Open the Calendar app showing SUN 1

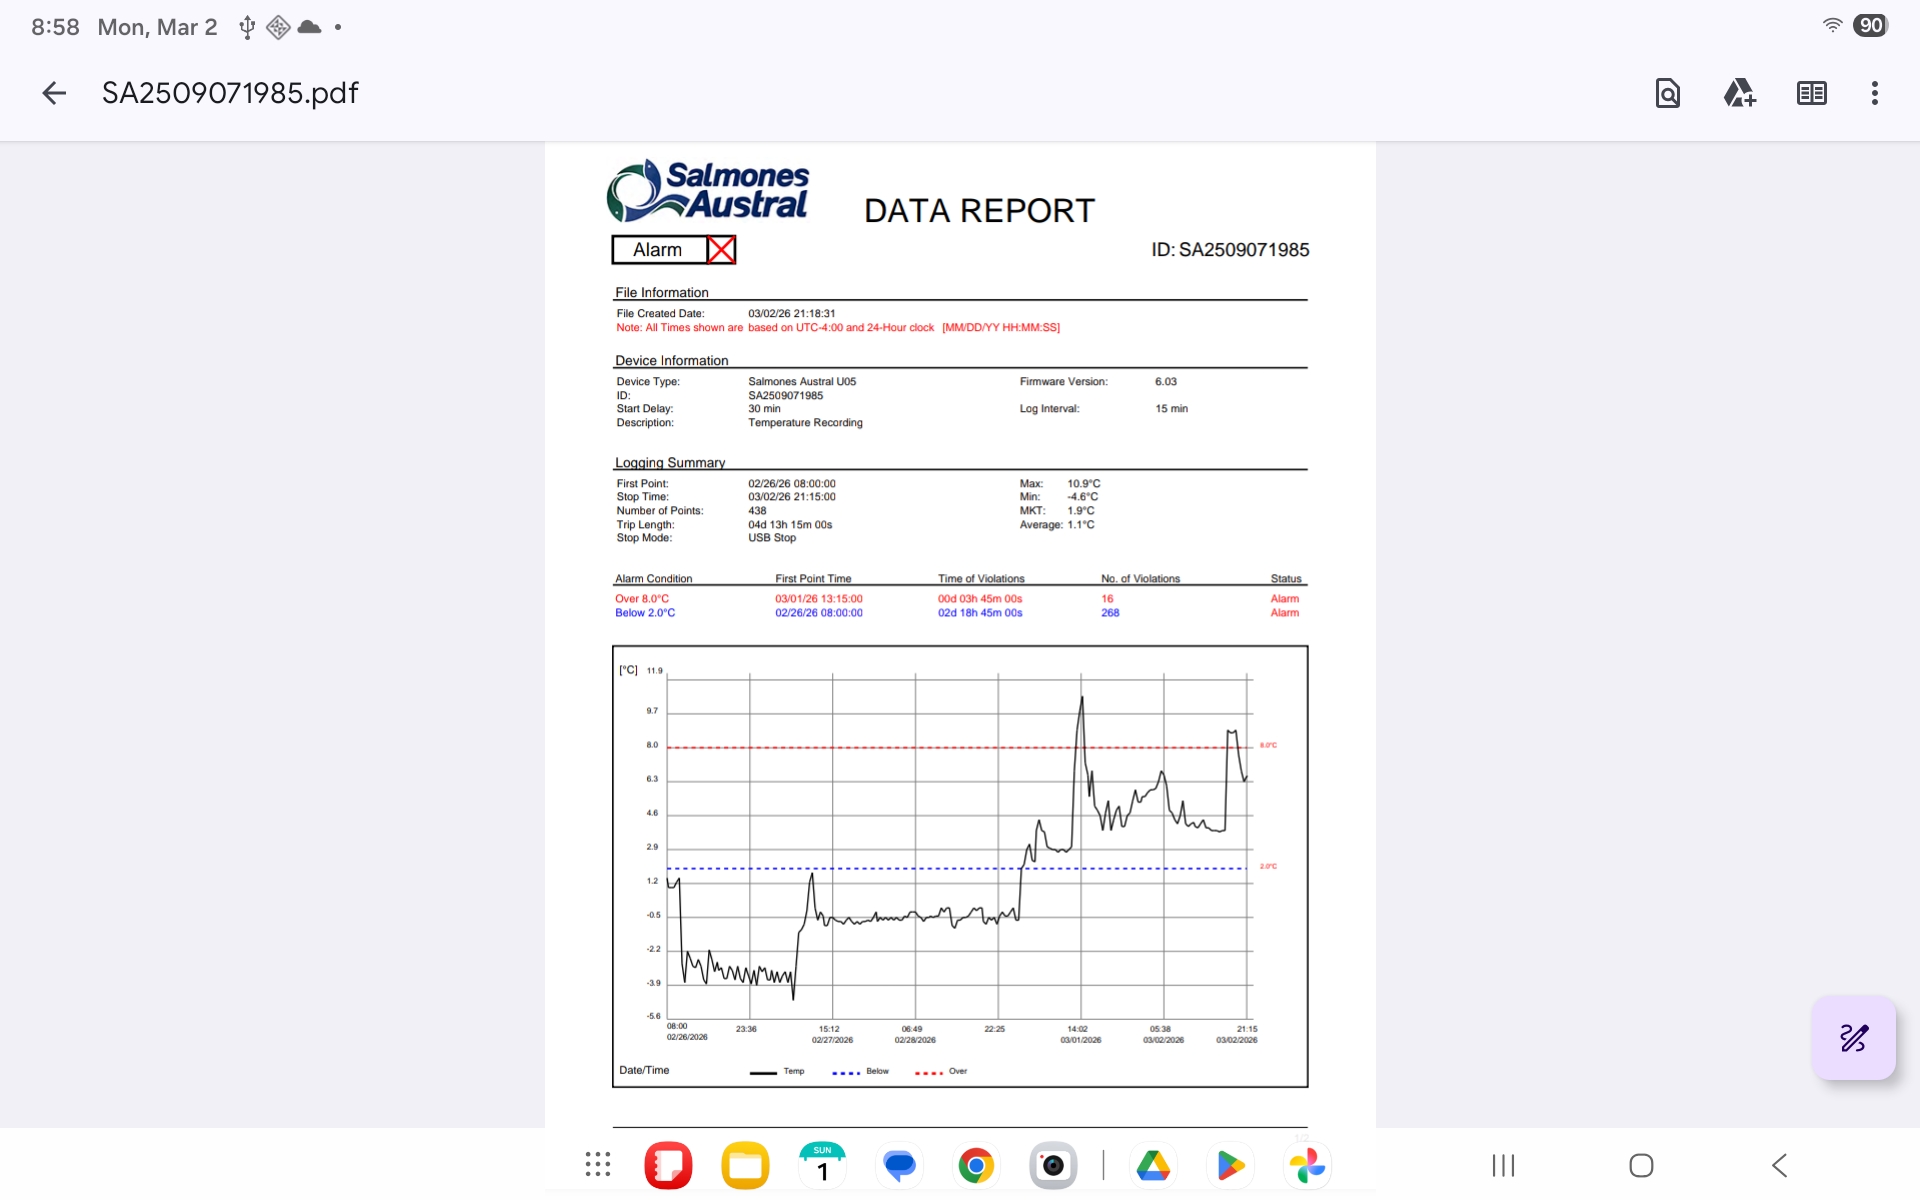pos(822,1165)
